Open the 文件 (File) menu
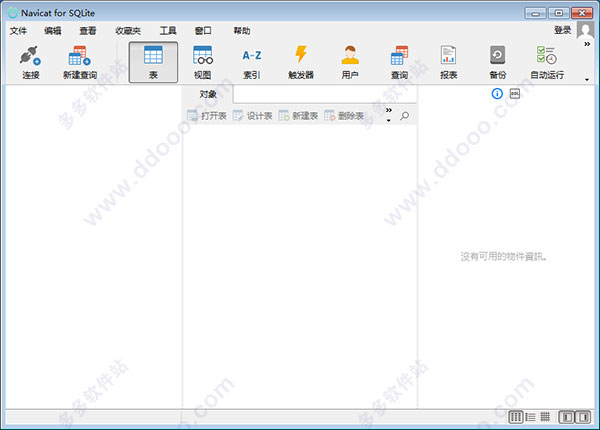Image resolution: width=600 pixels, height=430 pixels. coord(18,31)
